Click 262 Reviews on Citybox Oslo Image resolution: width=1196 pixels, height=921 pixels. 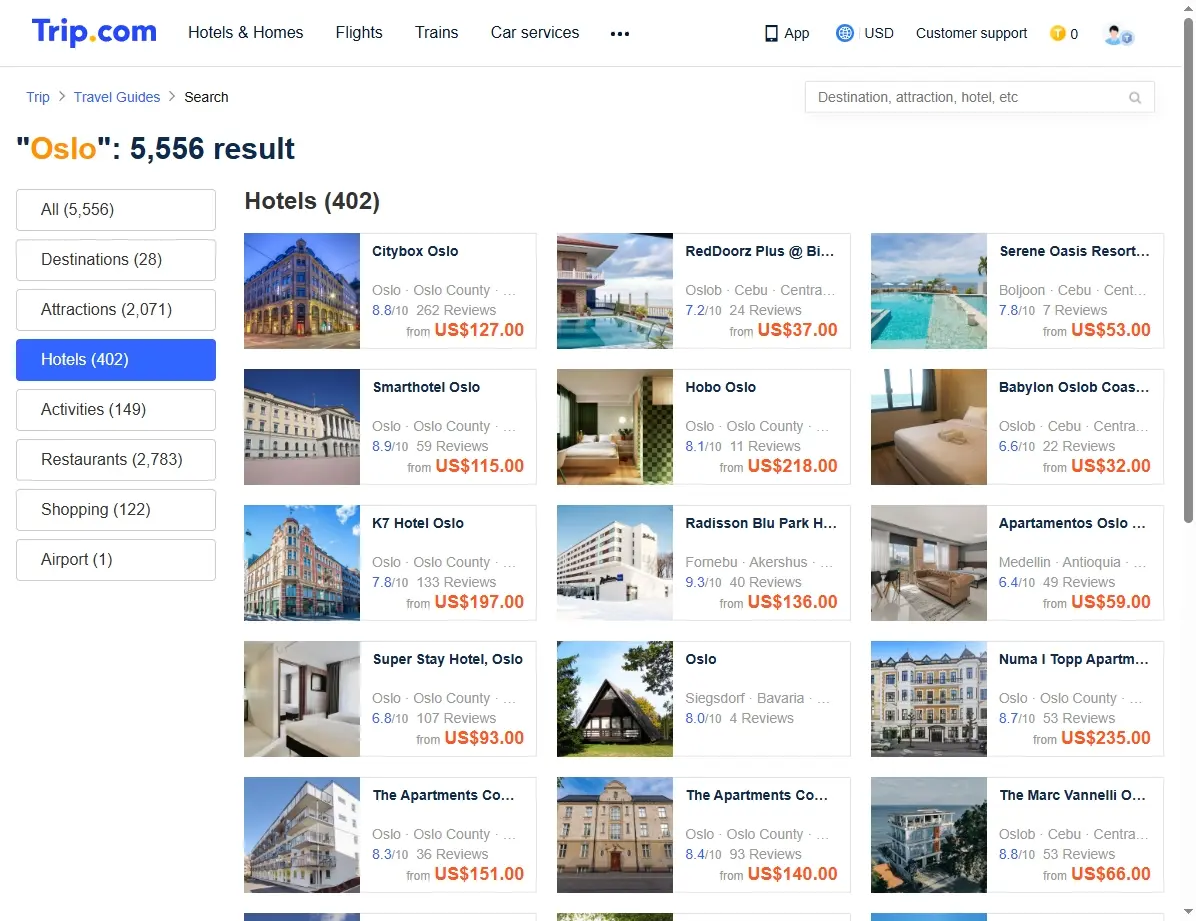[x=456, y=310]
